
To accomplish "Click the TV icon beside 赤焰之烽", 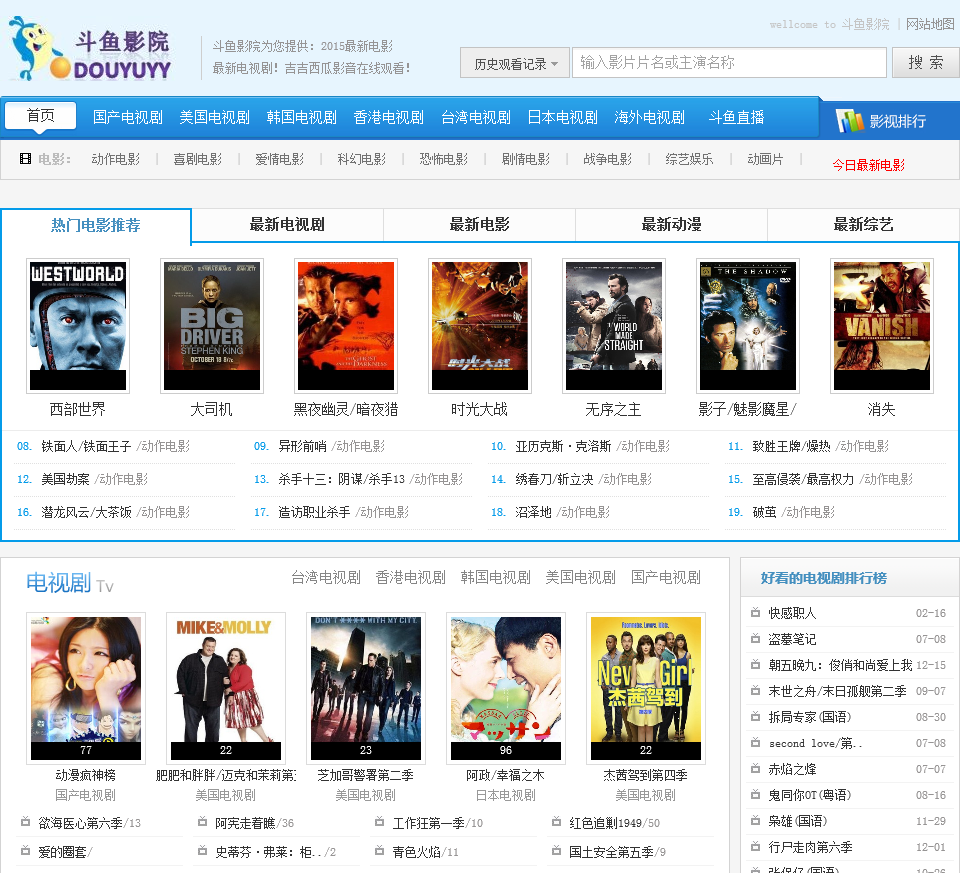I will coord(756,768).
